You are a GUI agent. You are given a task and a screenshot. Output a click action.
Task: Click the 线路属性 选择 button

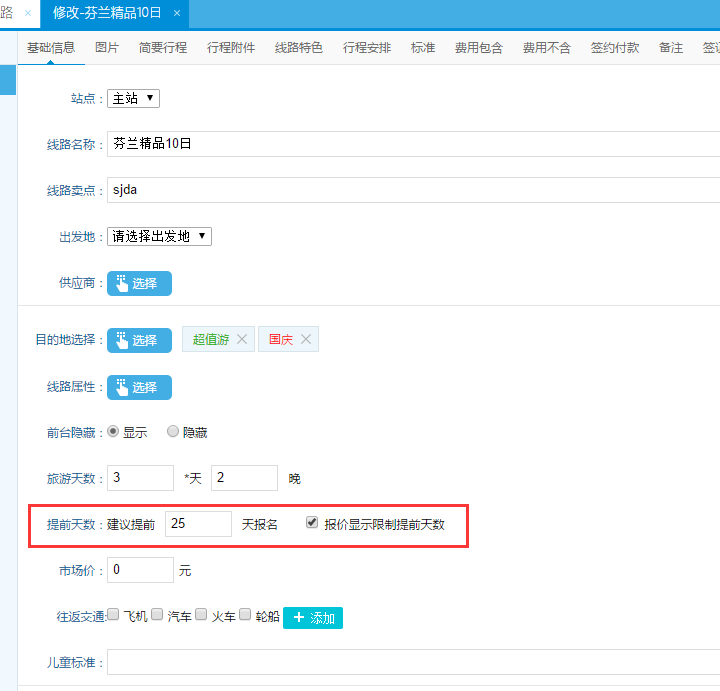coord(139,387)
